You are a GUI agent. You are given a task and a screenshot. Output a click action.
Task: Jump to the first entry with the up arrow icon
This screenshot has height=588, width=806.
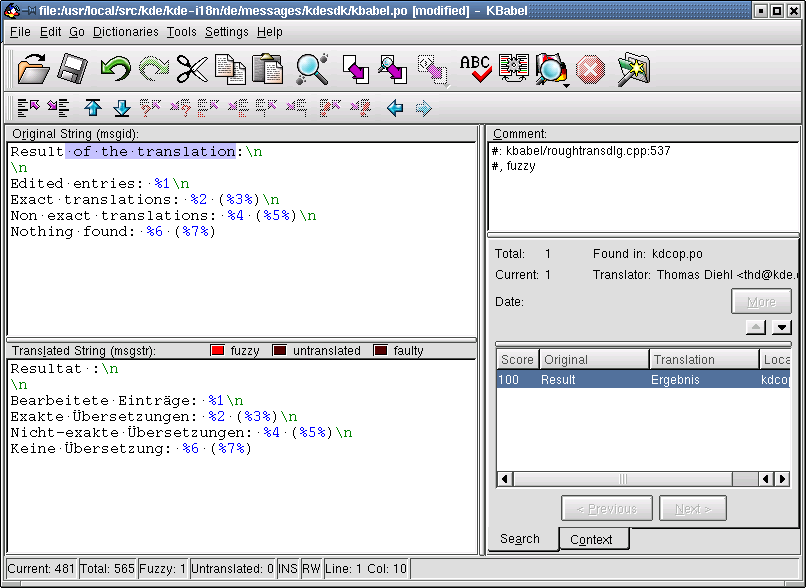pyautogui.click(x=93, y=108)
